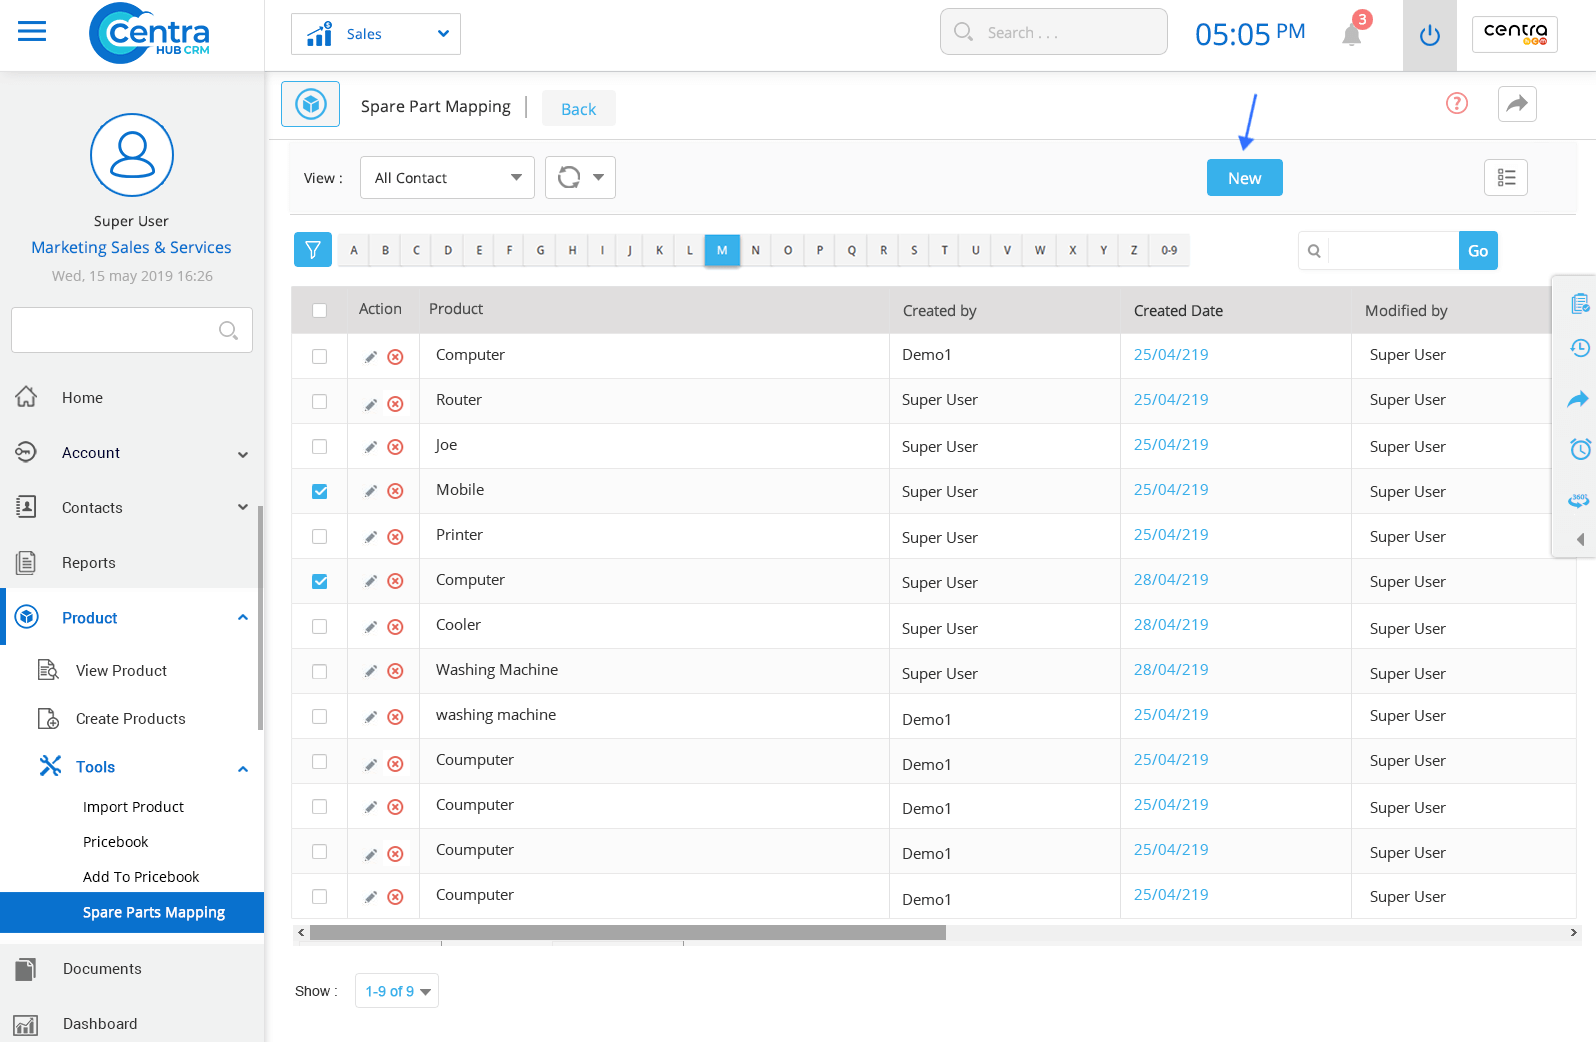Click the 360 view icon in right panel
The image size is (1596, 1042).
1579,500
